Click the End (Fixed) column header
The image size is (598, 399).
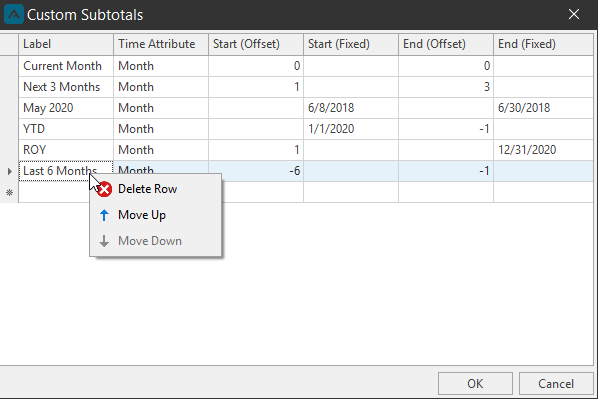point(543,44)
